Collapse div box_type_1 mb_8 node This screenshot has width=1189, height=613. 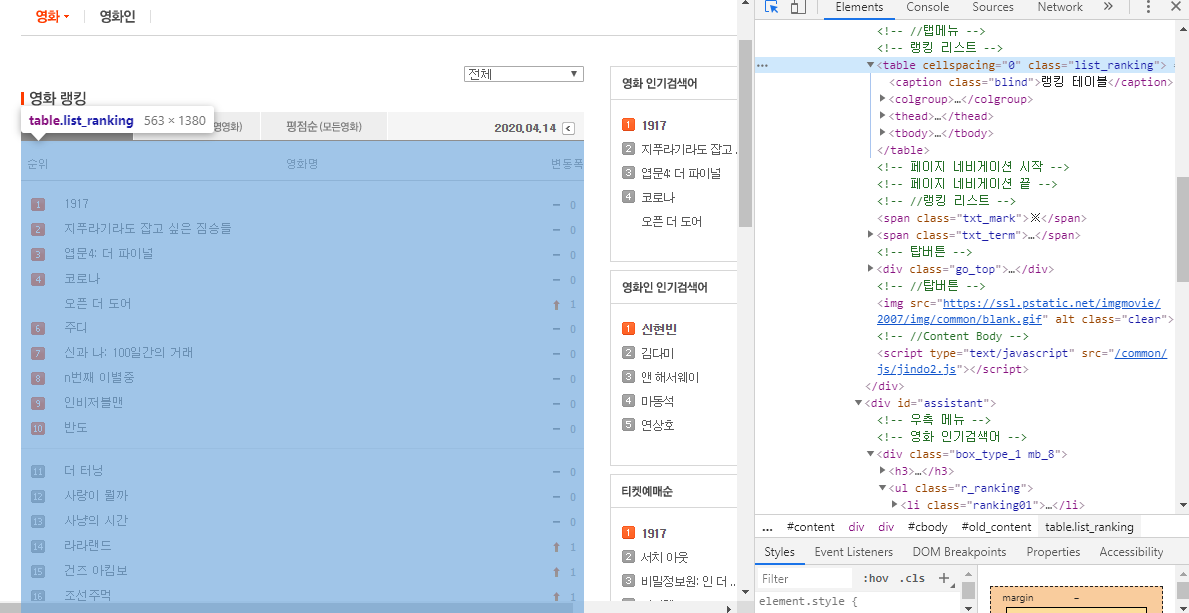point(871,454)
